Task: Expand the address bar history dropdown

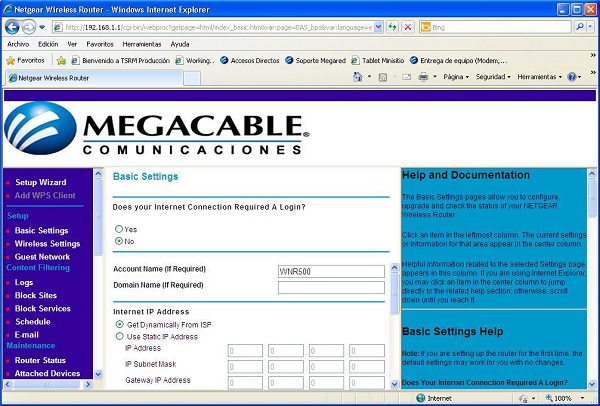Action: point(378,27)
